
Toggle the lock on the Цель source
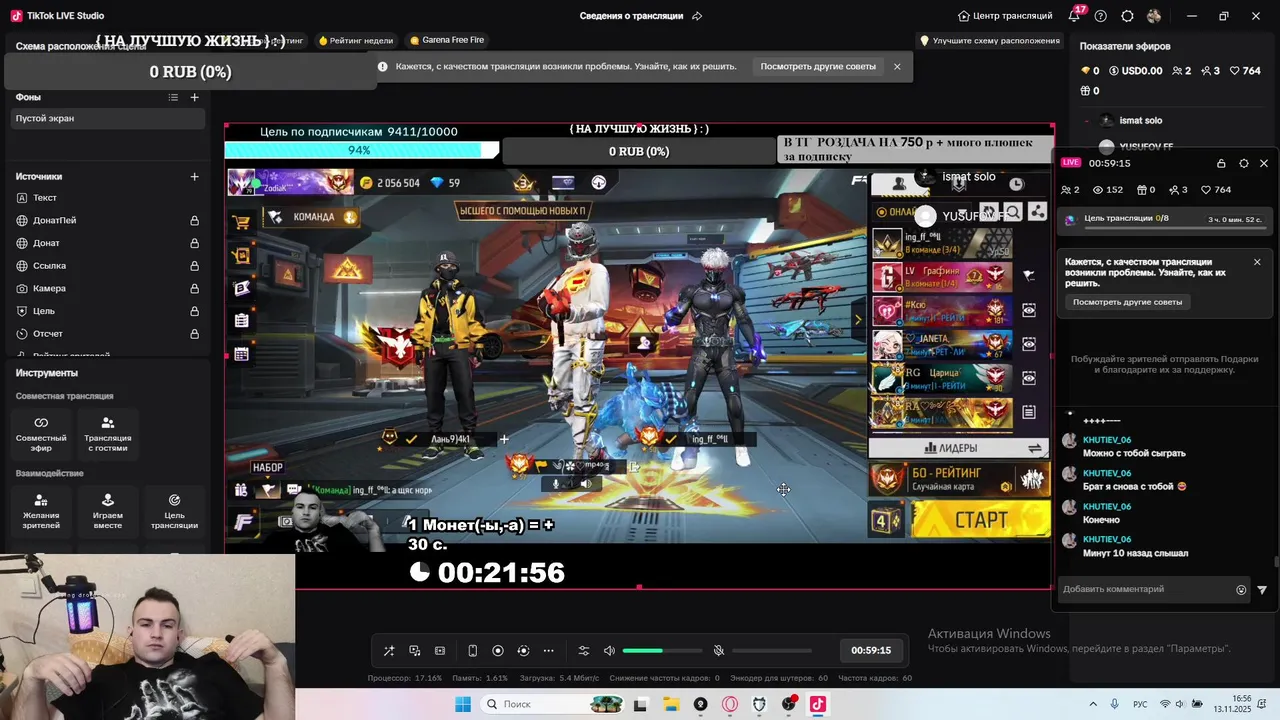pyautogui.click(x=194, y=311)
